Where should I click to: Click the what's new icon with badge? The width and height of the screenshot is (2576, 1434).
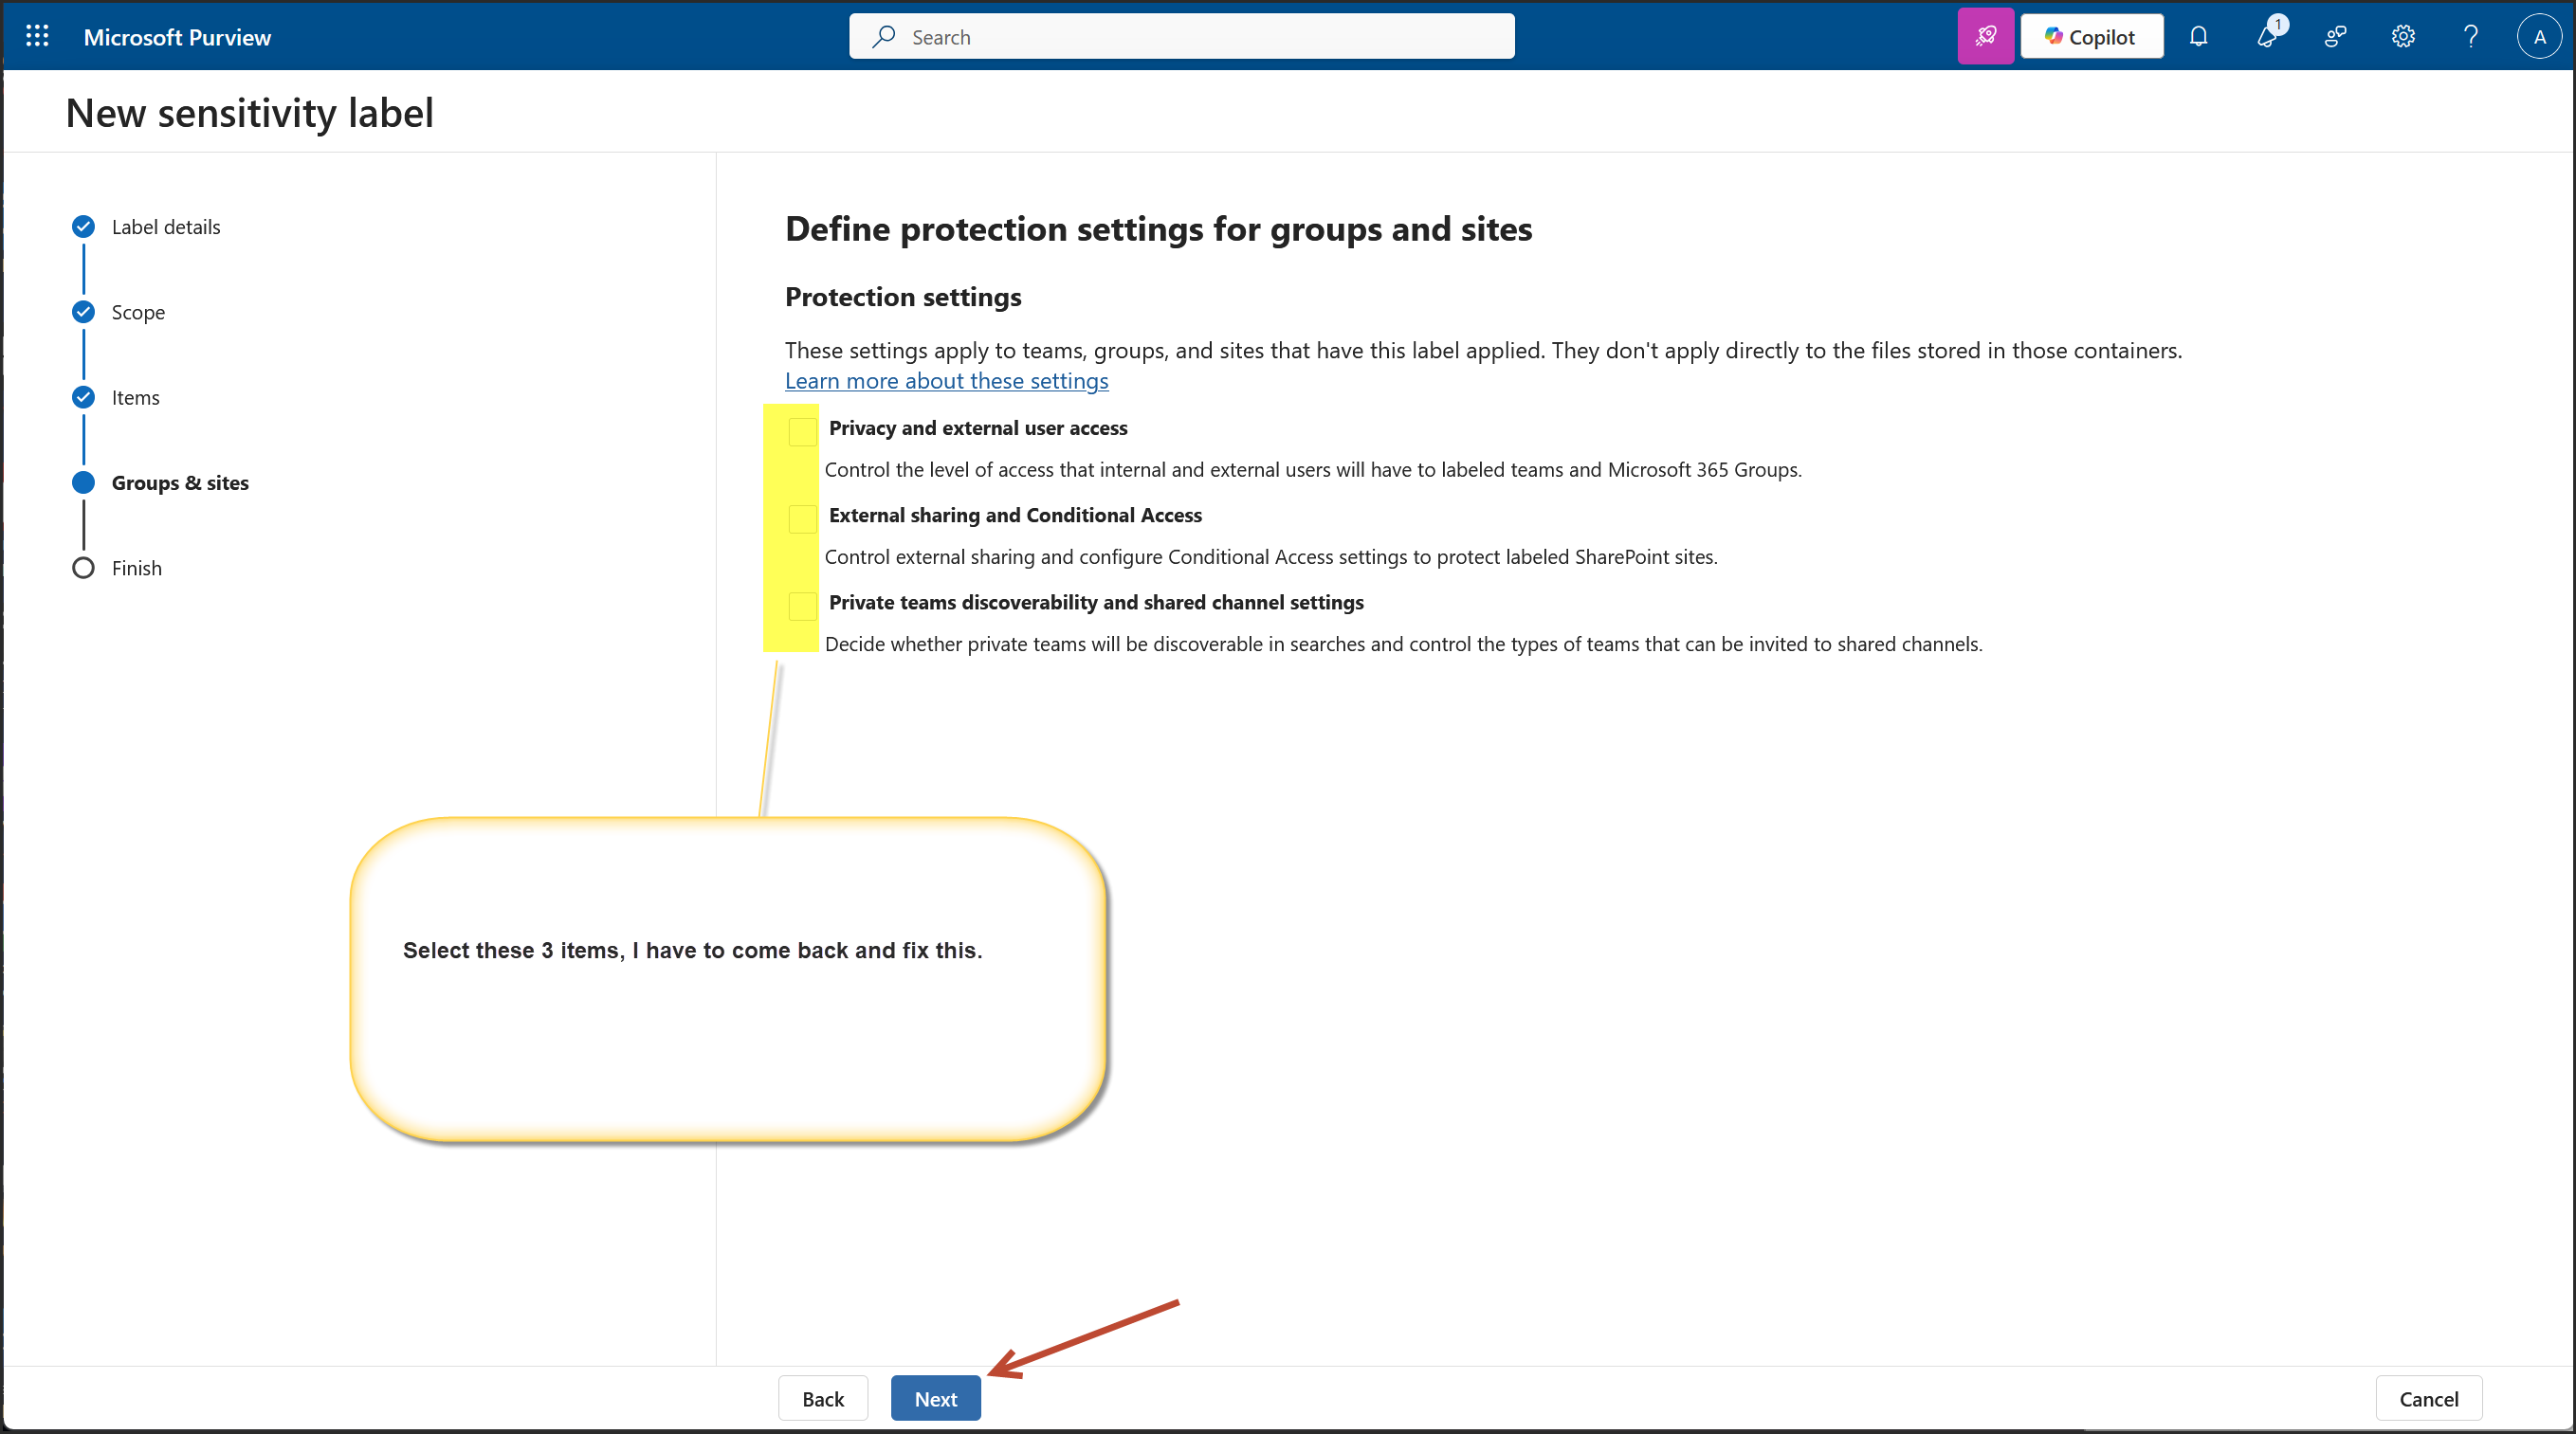tap(2267, 37)
